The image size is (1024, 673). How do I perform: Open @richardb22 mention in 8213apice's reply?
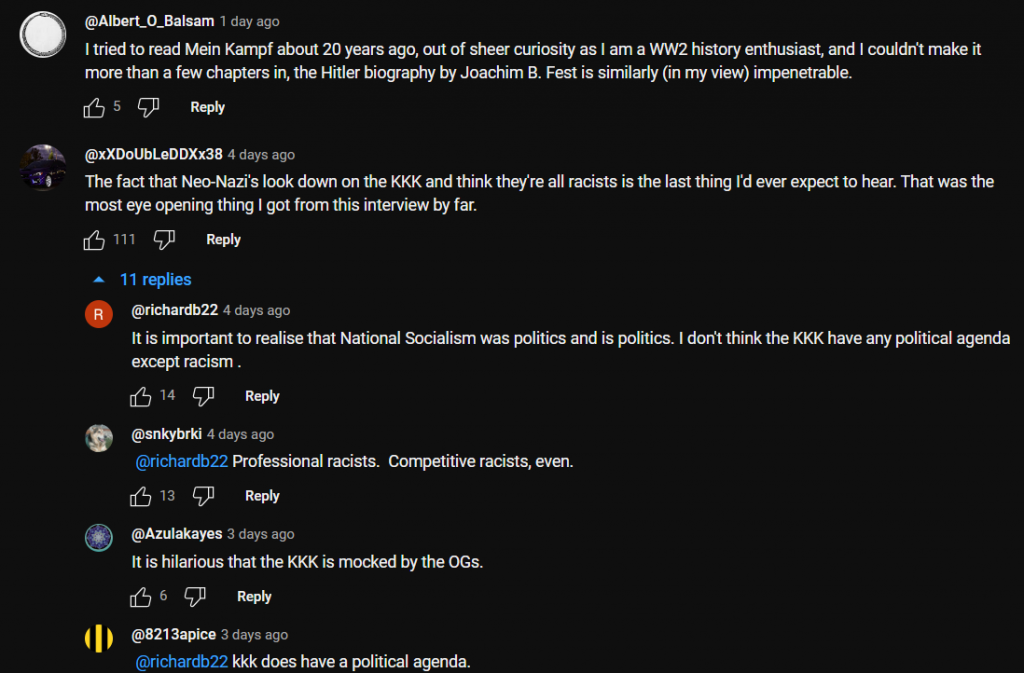tap(182, 662)
